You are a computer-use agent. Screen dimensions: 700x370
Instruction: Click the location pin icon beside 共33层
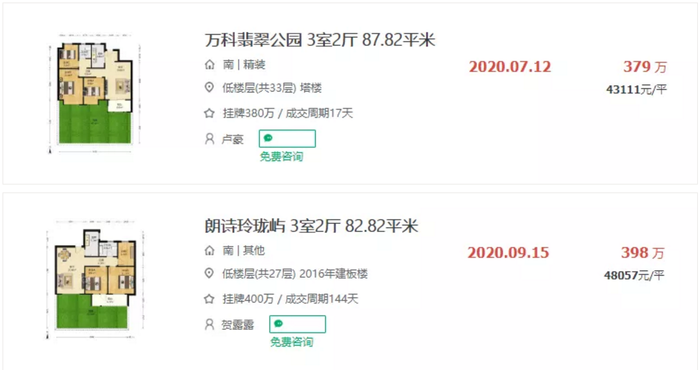click(209, 87)
